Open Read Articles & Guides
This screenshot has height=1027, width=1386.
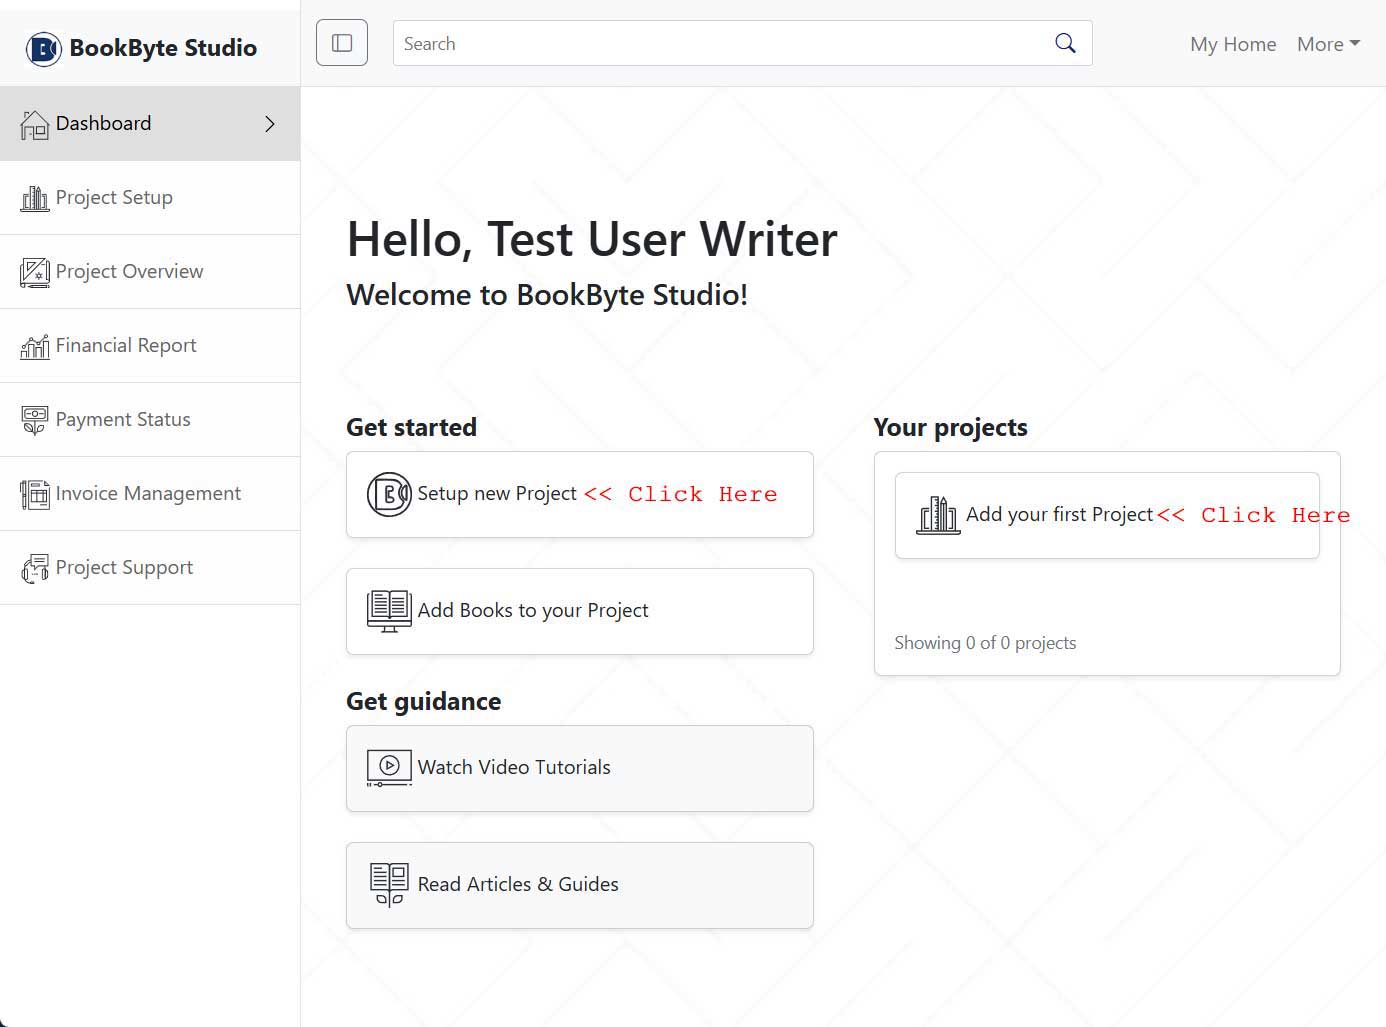tap(579, 884)
